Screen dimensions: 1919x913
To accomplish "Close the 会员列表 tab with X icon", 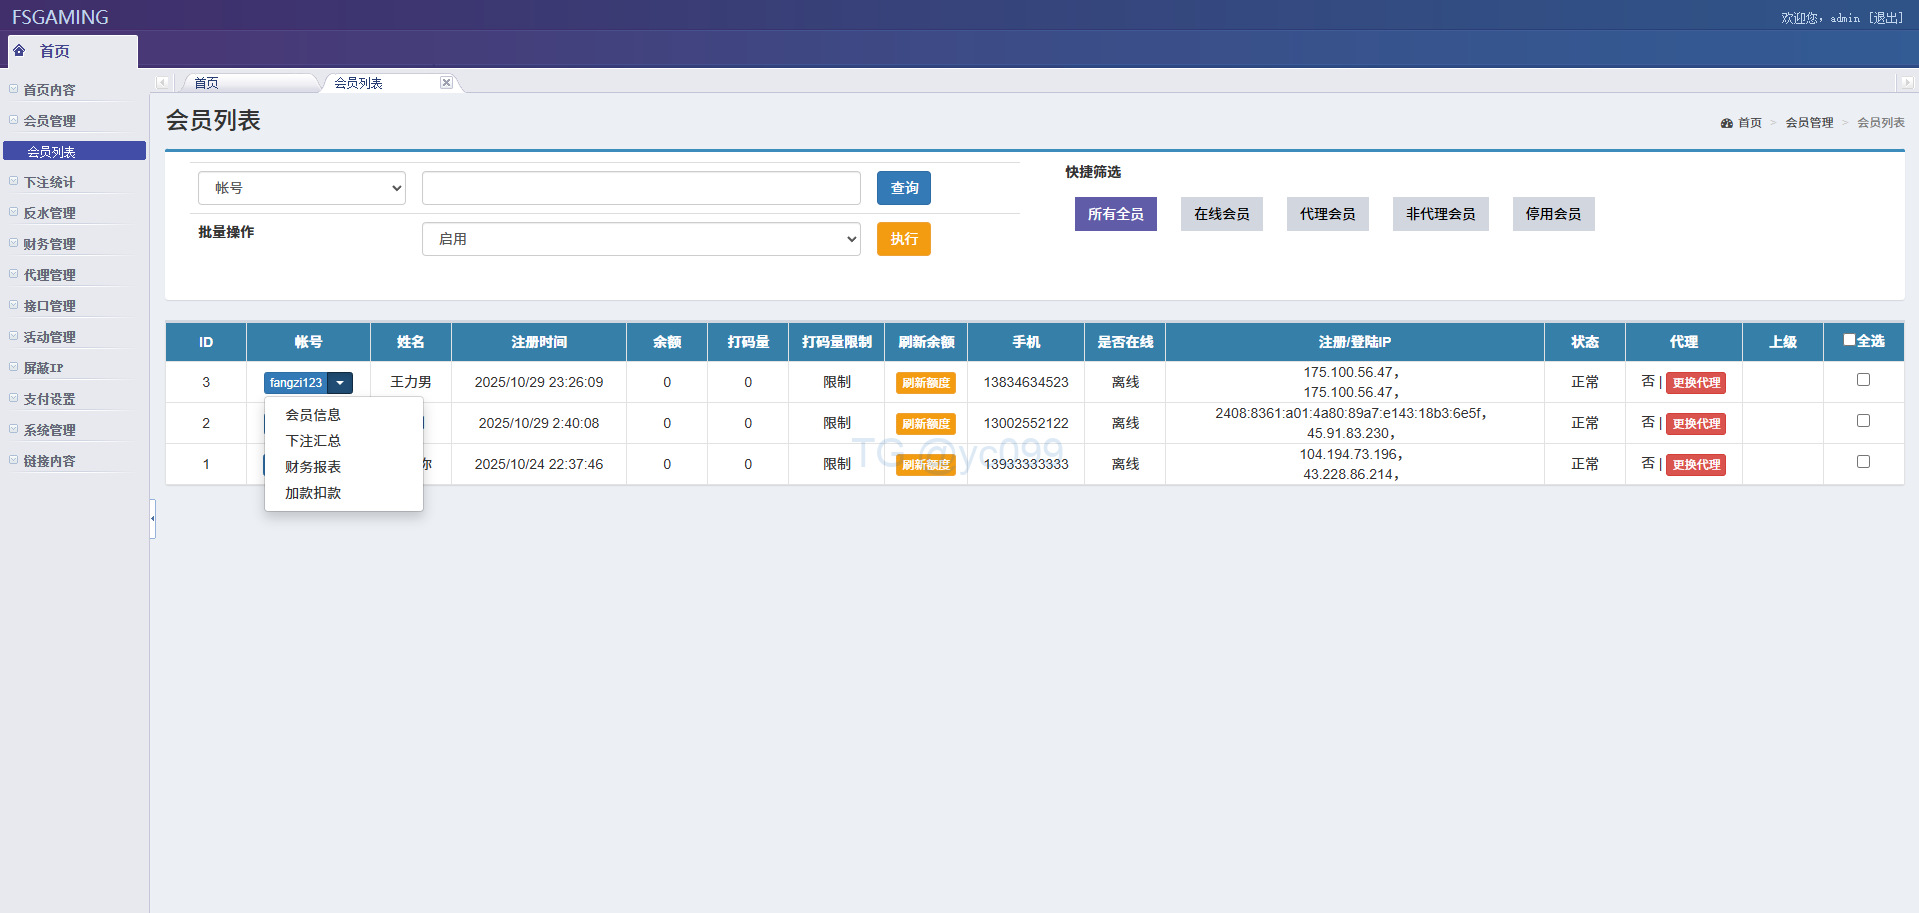I will (446, 83).
